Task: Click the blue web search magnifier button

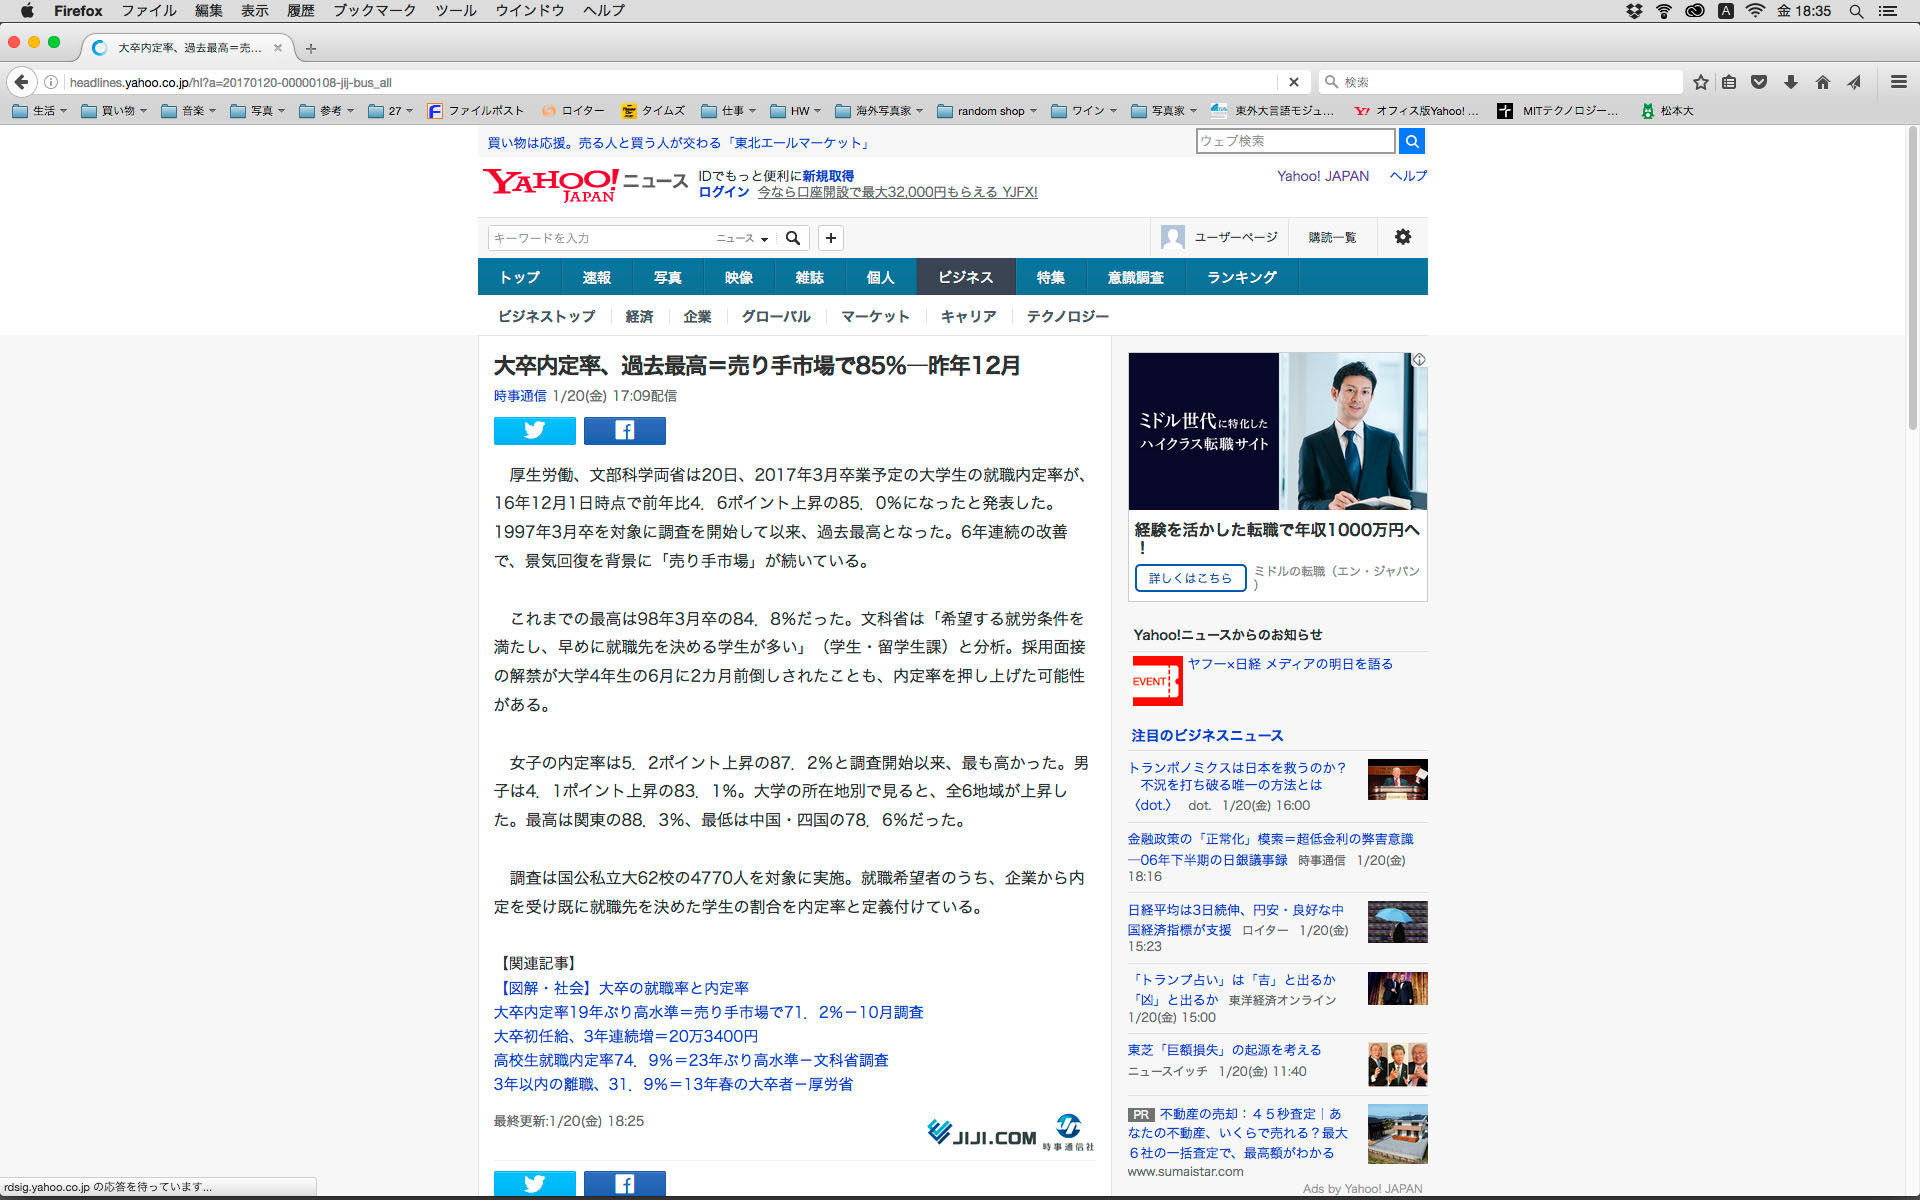Action: click(x=1411, y=141)
